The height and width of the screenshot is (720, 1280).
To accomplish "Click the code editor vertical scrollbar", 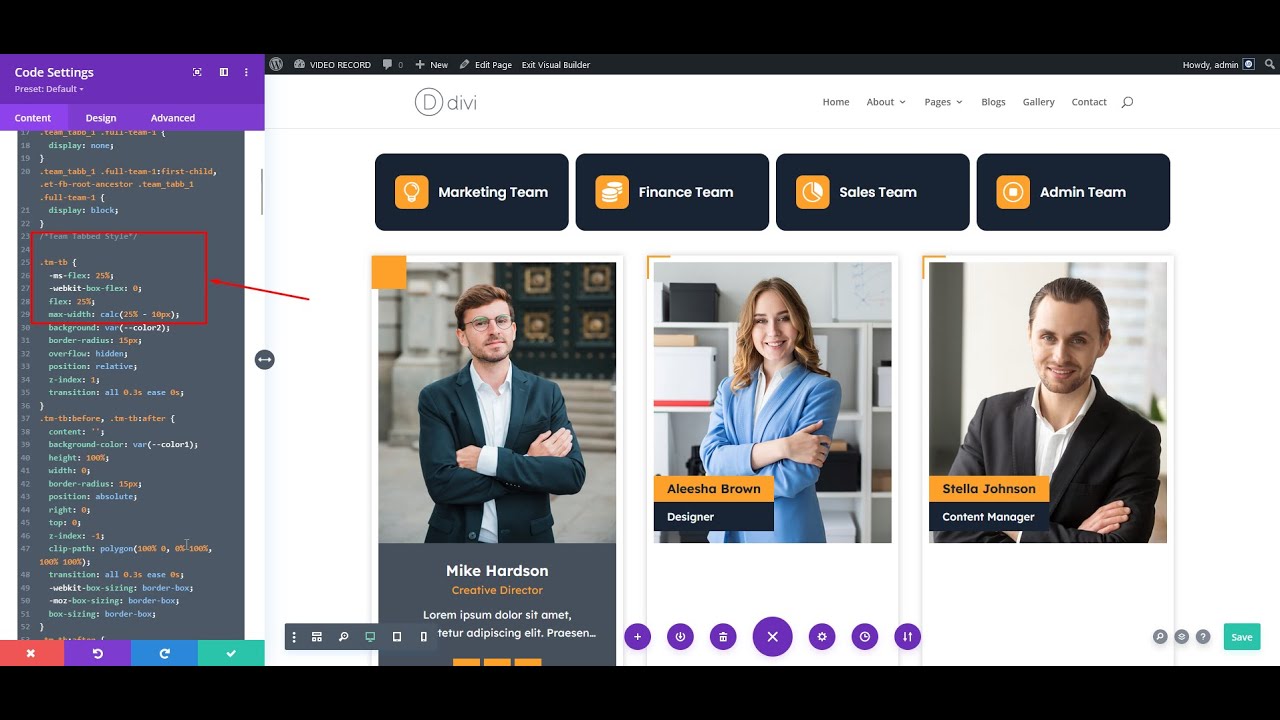I will pos(262,191).
